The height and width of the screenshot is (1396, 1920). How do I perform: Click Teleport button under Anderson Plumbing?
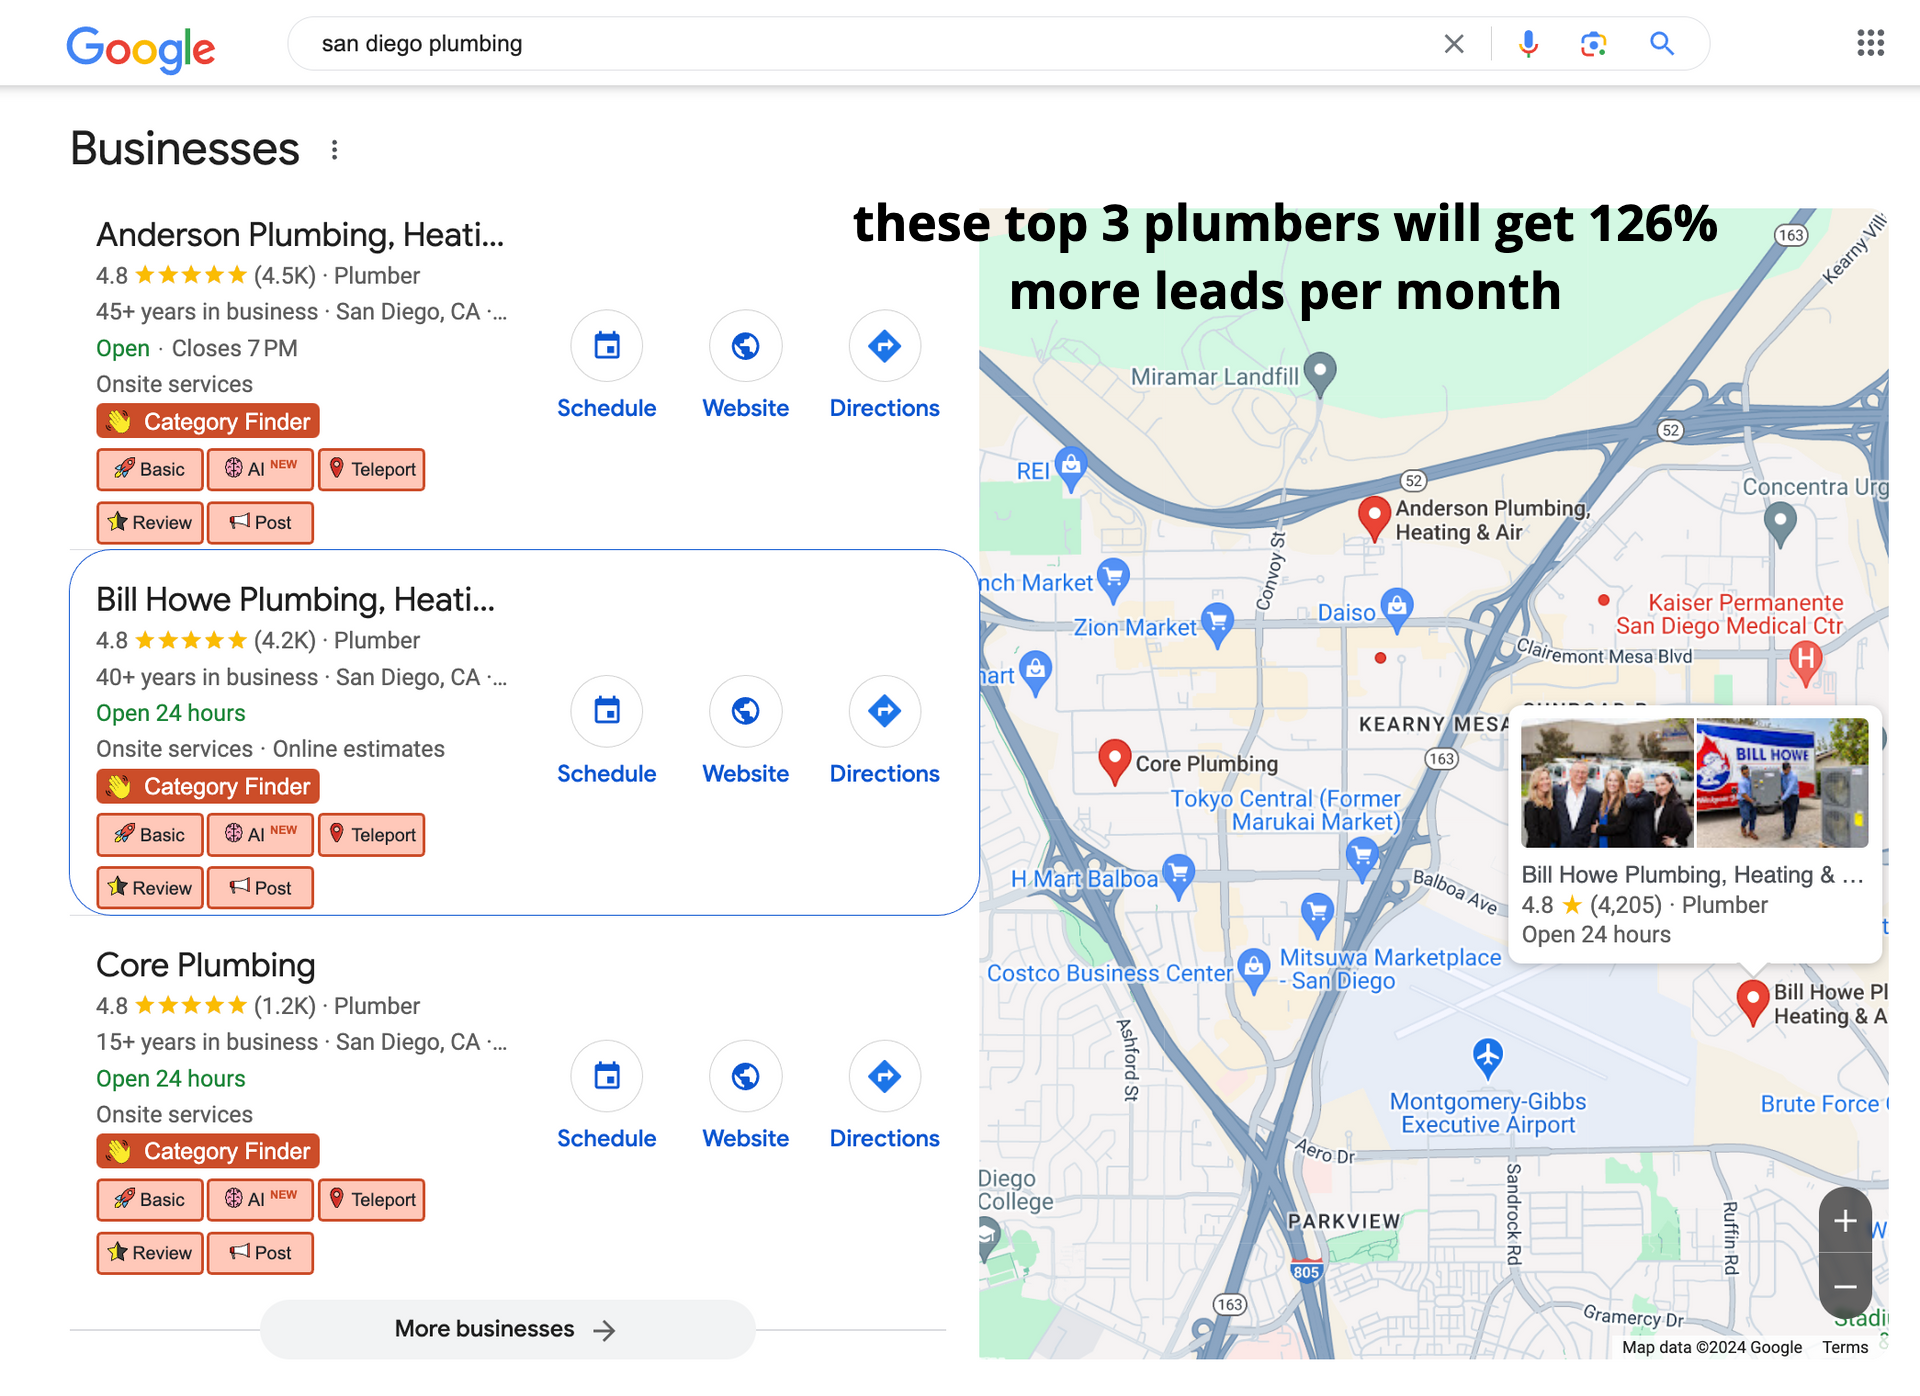372,469
